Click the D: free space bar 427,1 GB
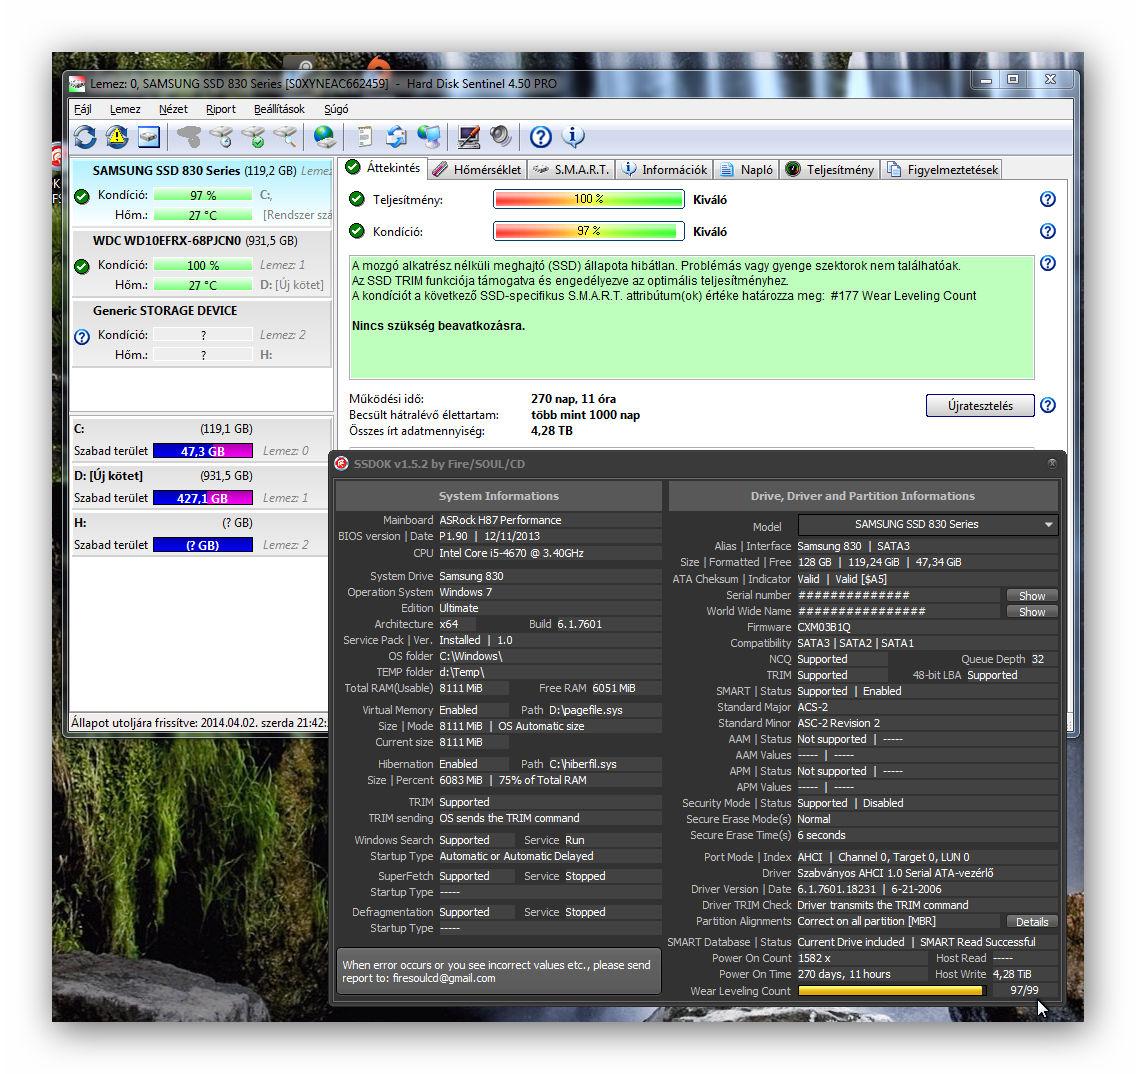Viewport: 1136px width, 1074px height. pos(203,498)
